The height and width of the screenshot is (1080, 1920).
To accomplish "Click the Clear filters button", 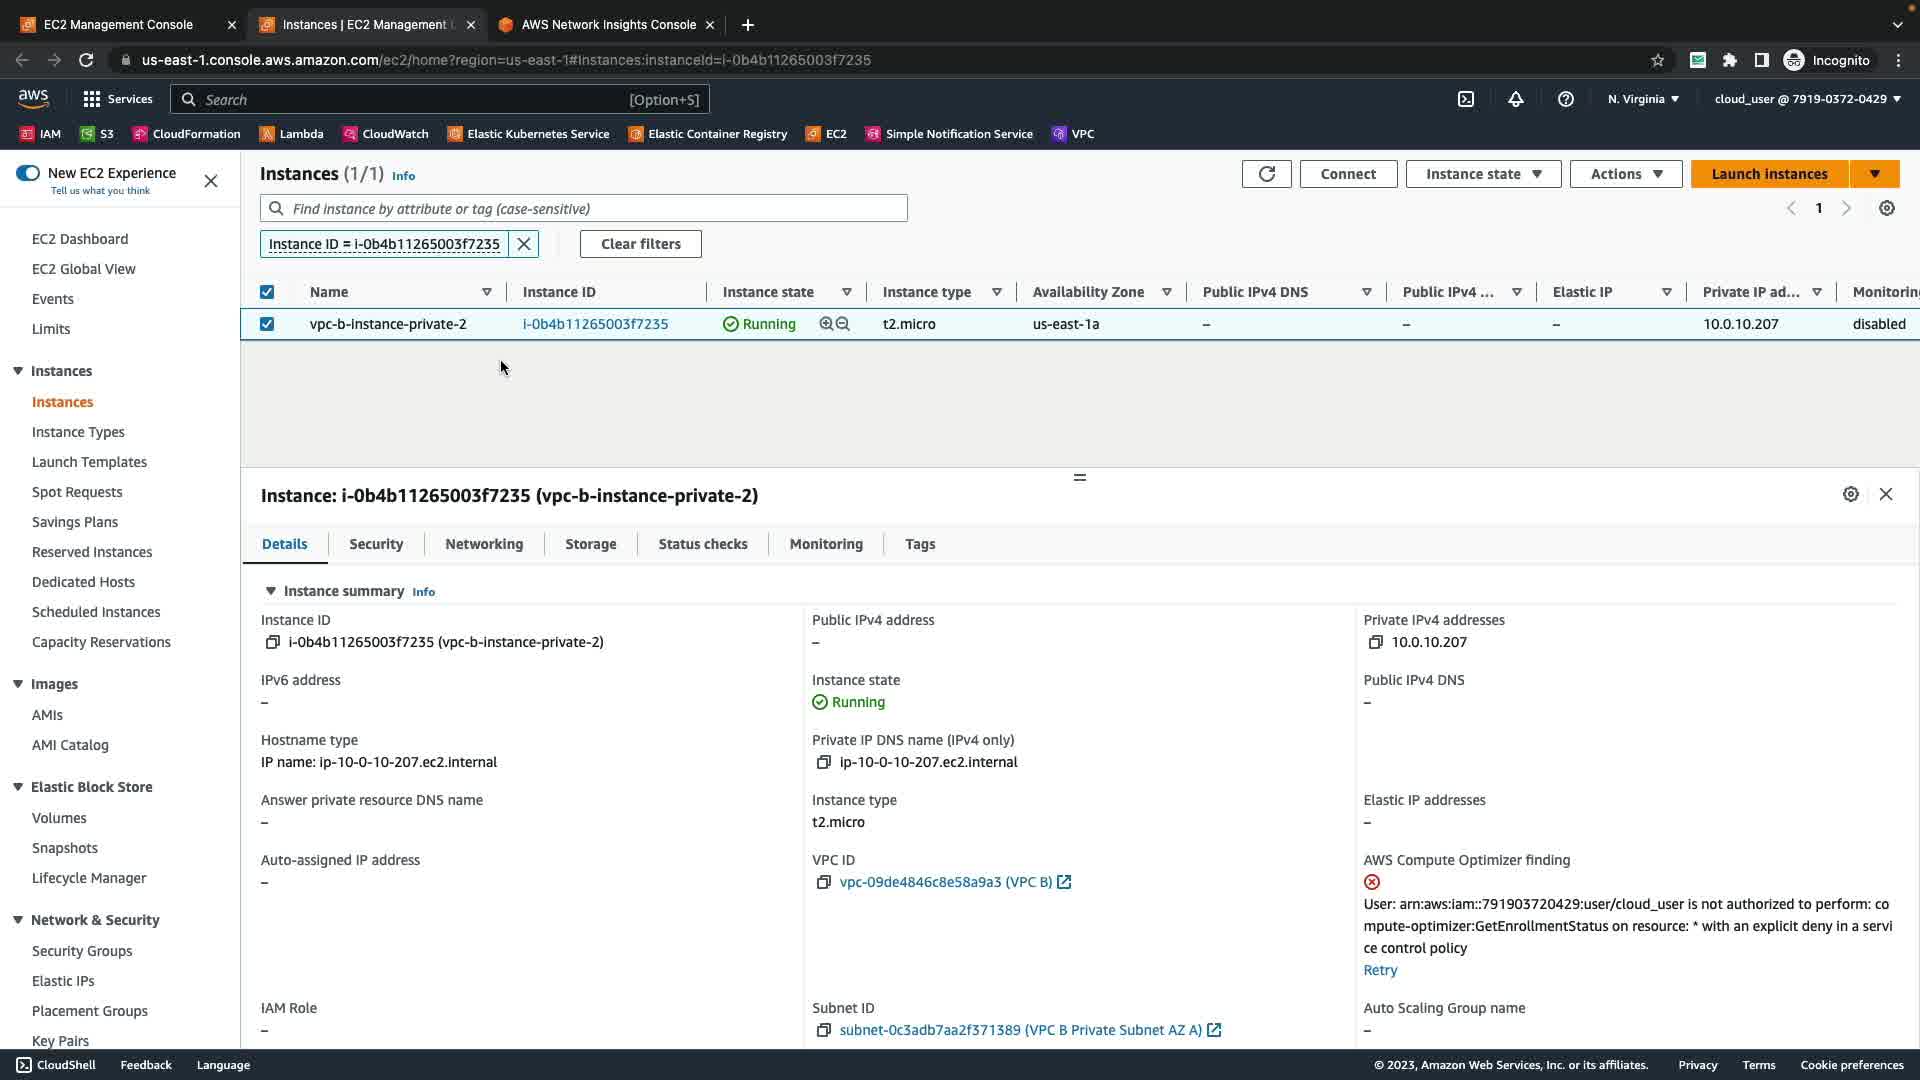I will (640, 244).
